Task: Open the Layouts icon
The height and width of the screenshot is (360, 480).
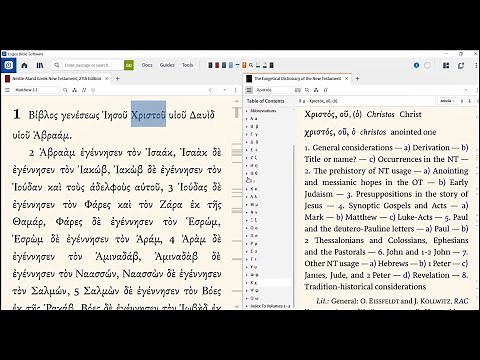Action: click(x=446, y=65)
